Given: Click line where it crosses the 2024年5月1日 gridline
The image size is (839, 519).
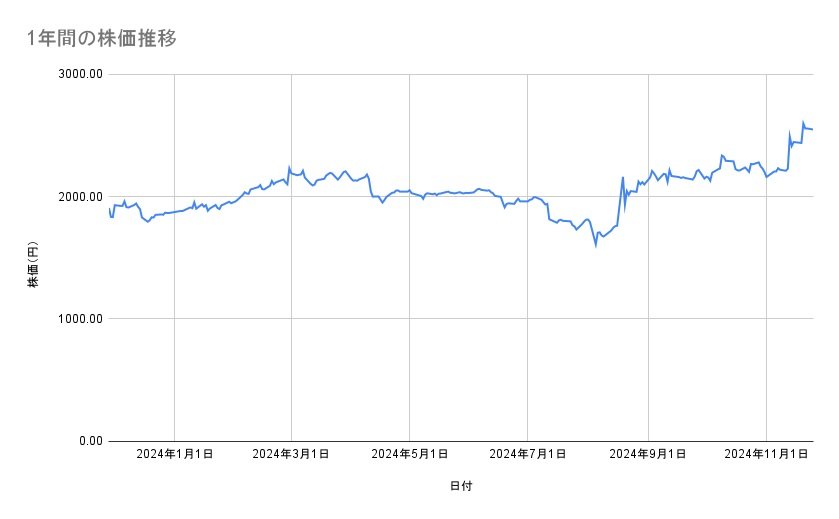Looking at the screenshot, I should pos(410,190).
